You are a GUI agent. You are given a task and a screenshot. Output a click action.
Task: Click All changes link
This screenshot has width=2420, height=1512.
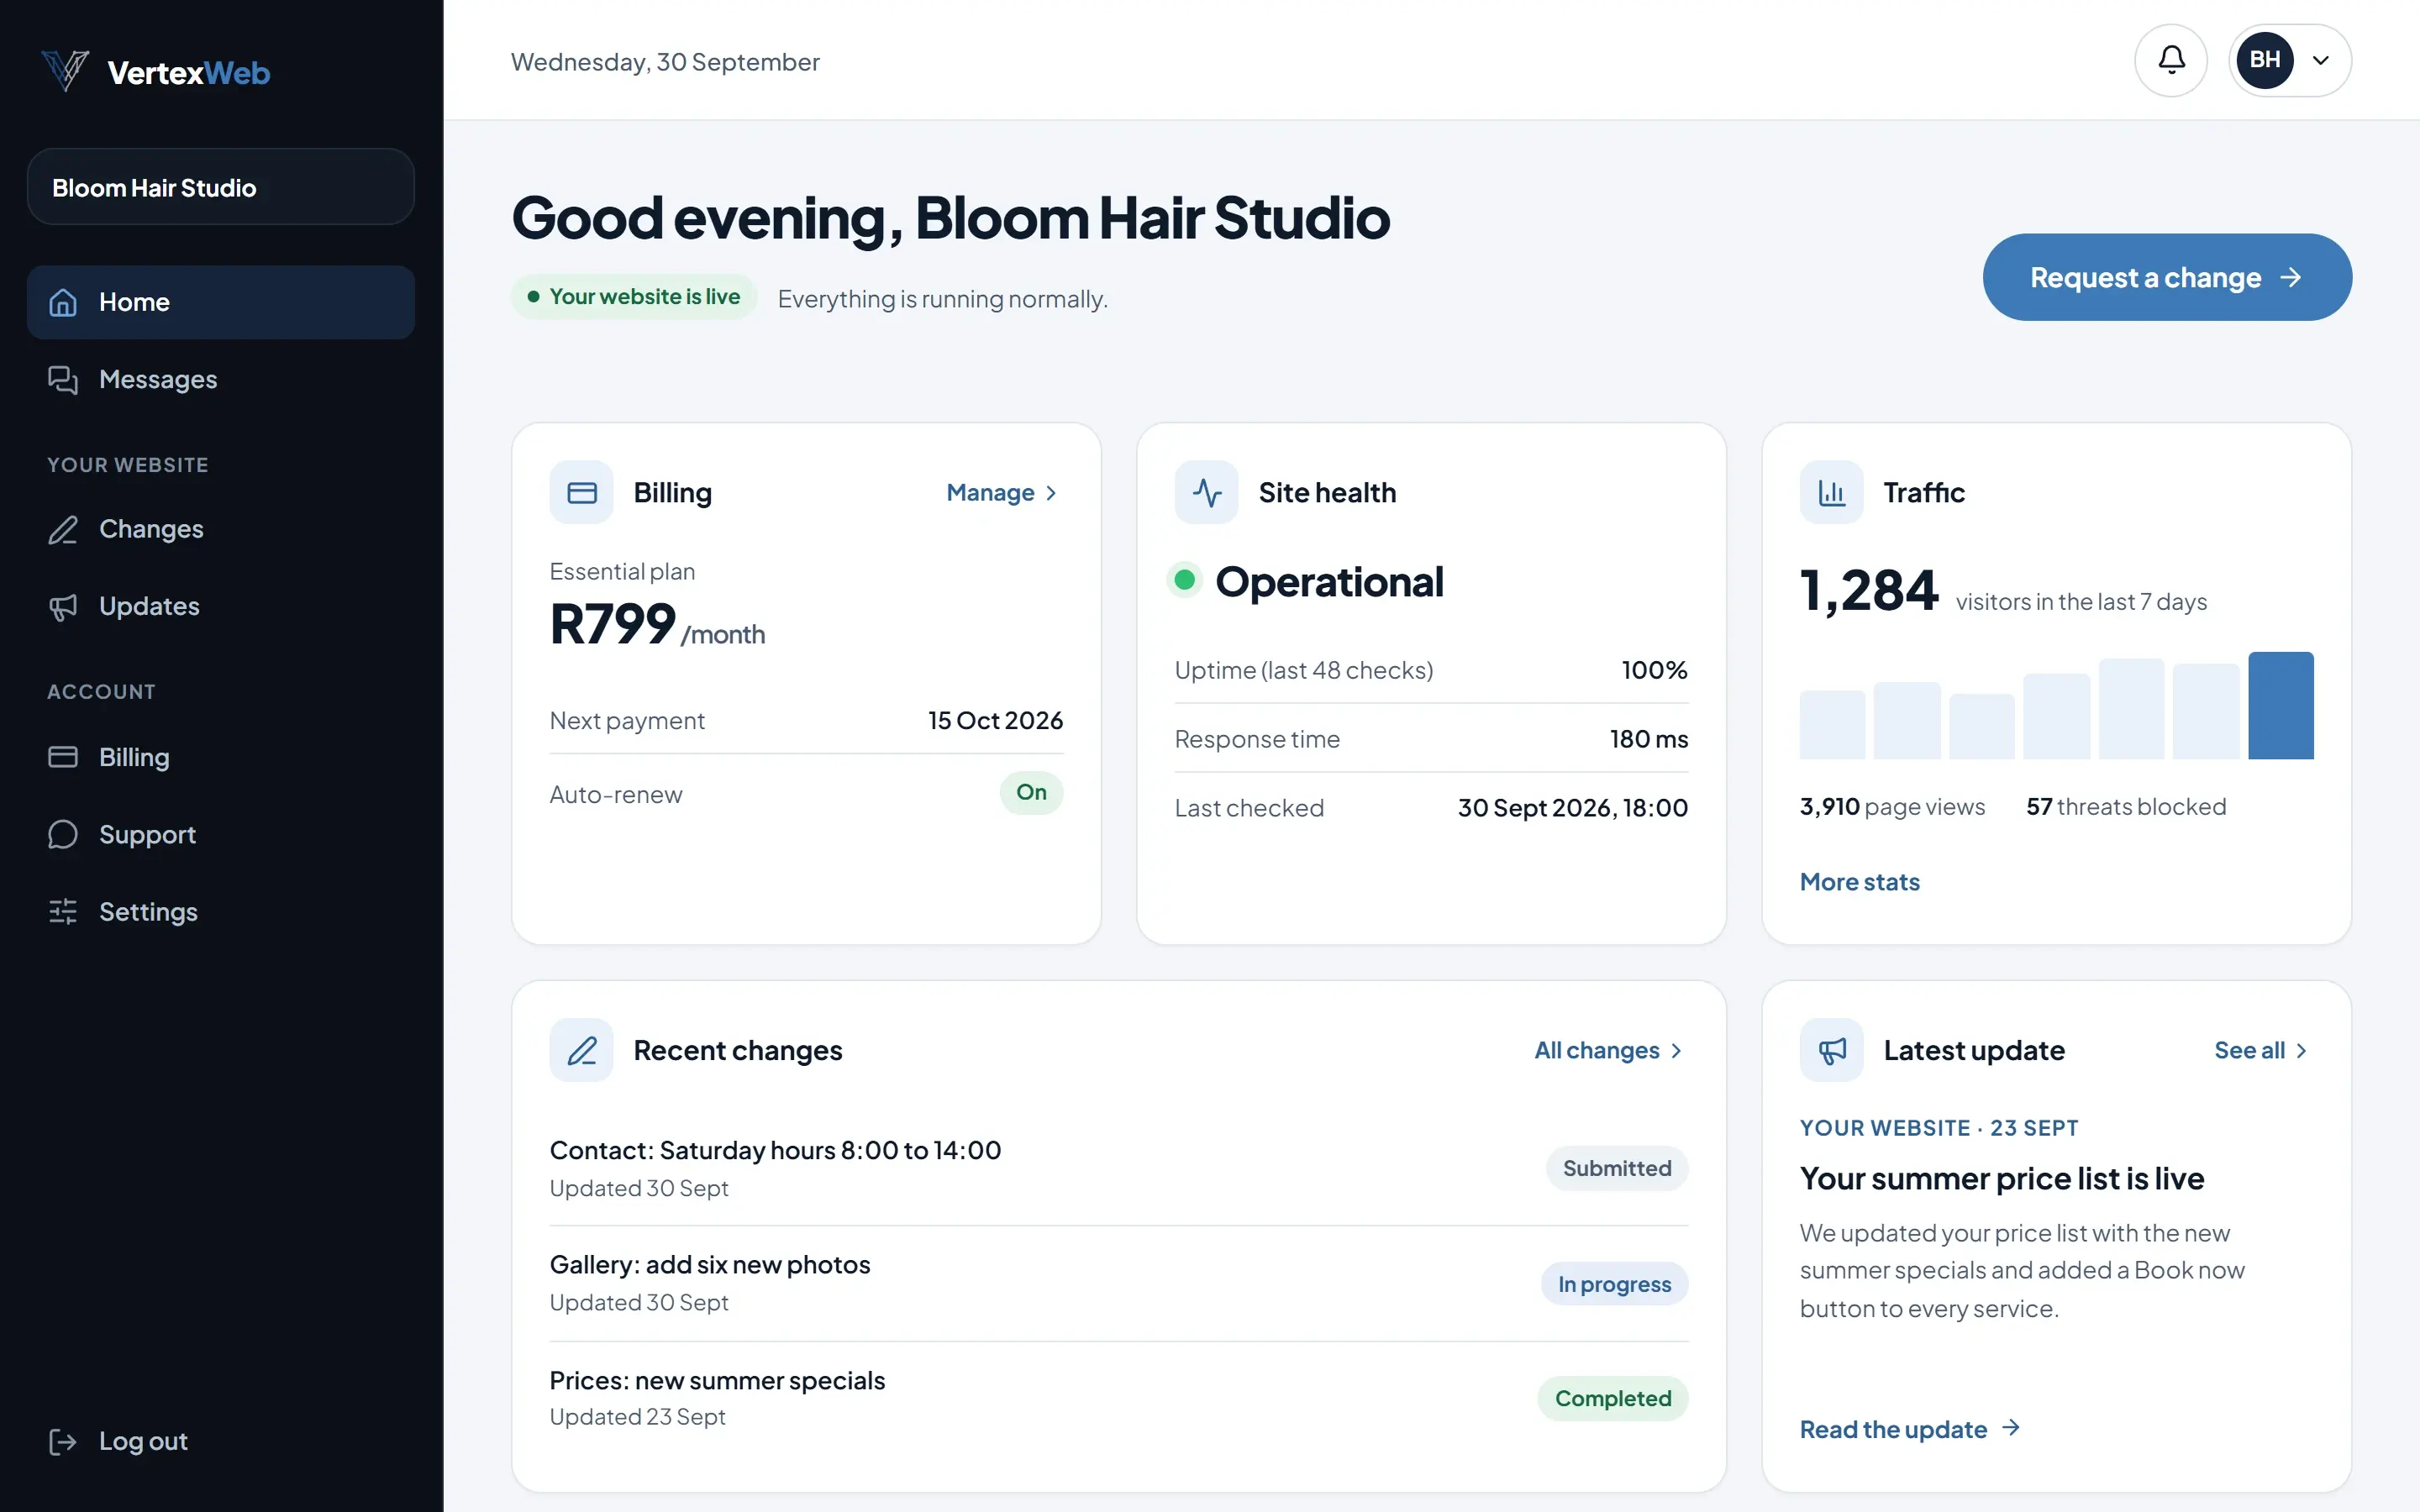tap(1609, 1051)
